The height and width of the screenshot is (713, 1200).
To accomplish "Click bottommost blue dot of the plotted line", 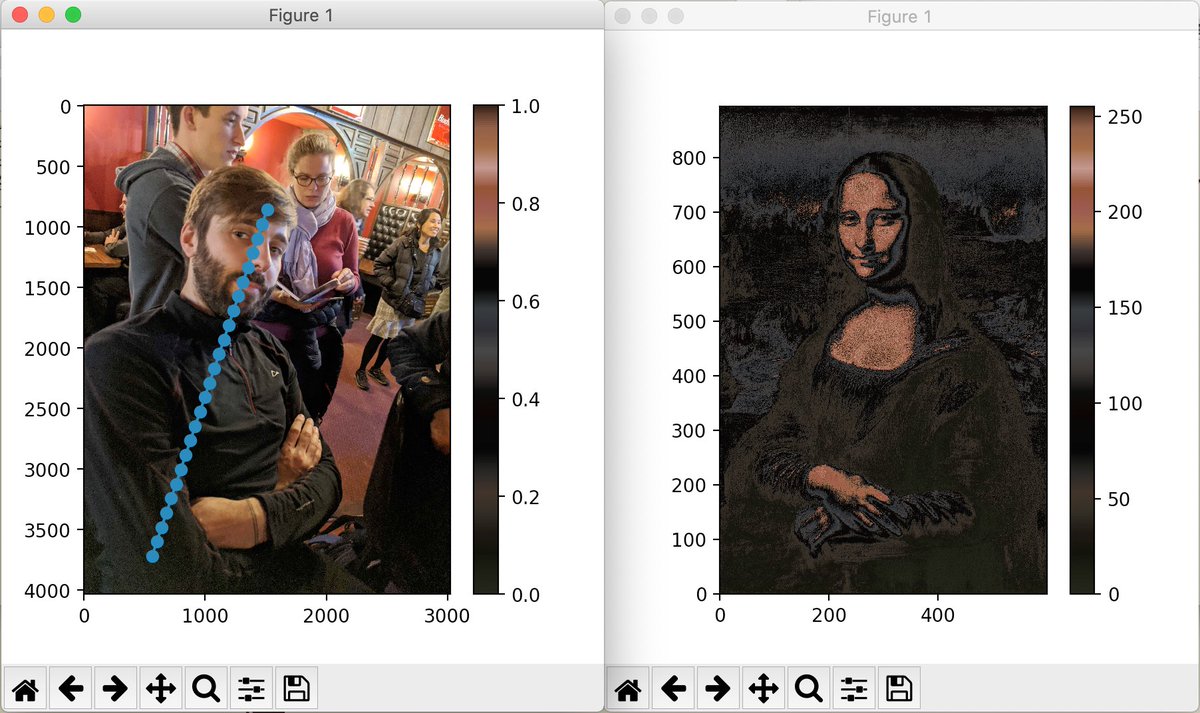I will coord(152,556).
